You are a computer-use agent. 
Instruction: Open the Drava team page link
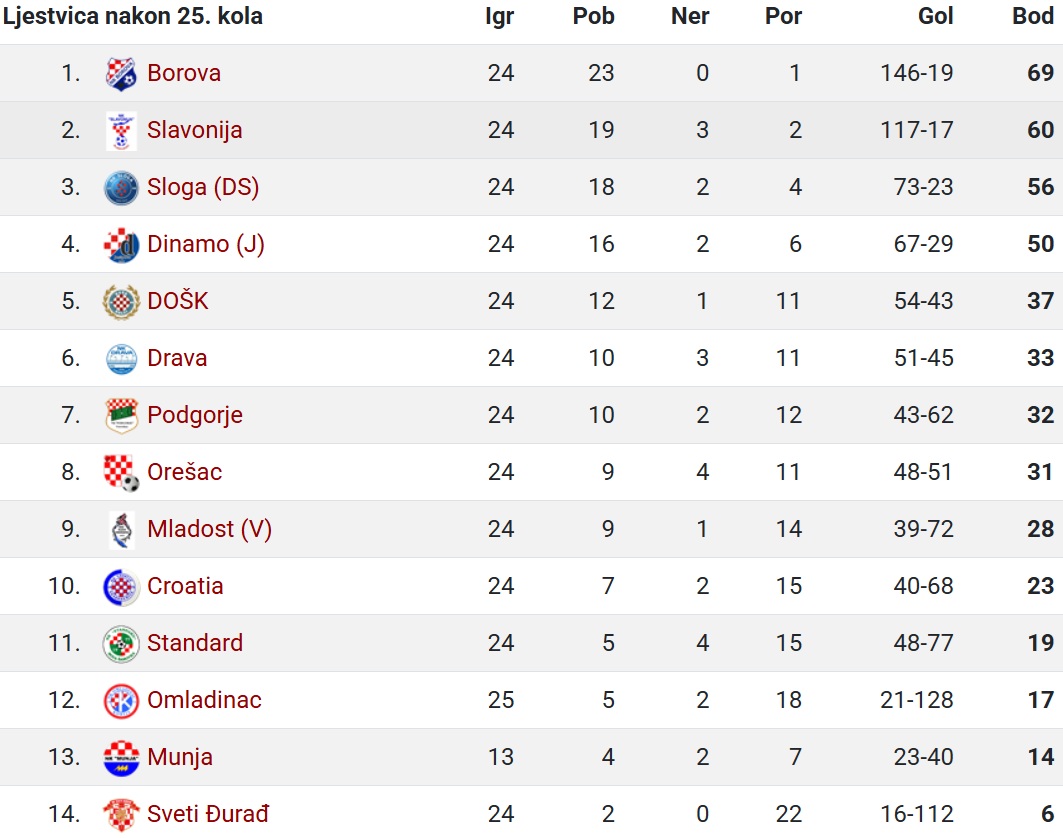(177, 357)
